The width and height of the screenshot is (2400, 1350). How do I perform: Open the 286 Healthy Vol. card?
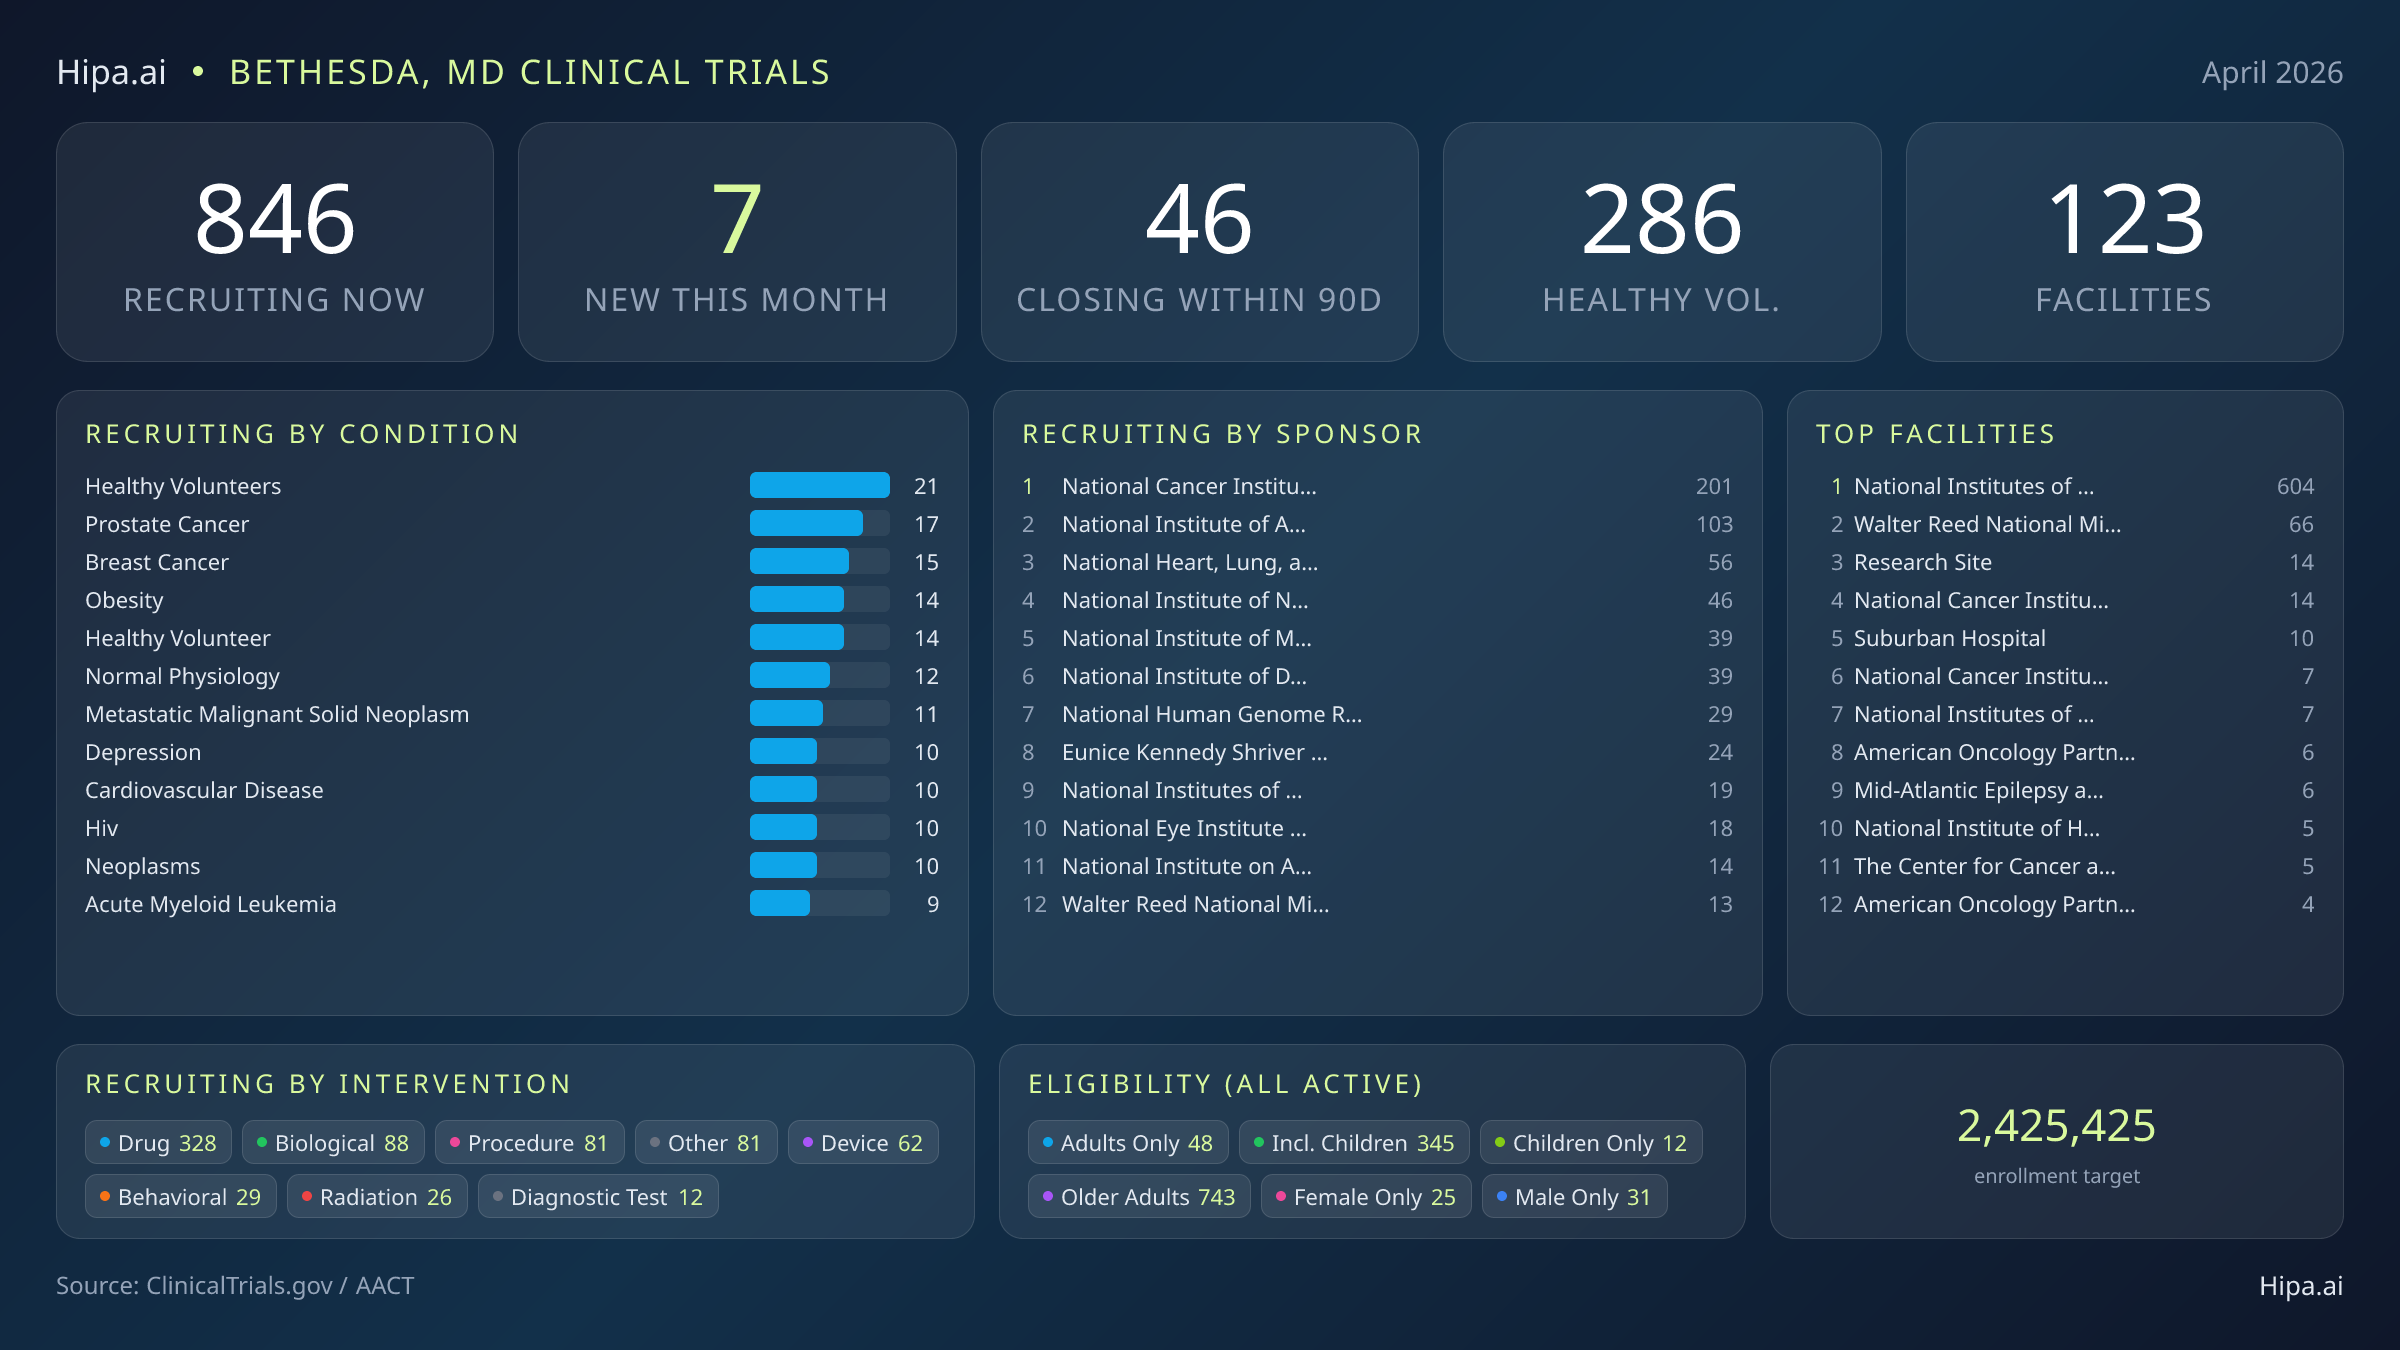pyautogui.click(x=1662, y=242)
